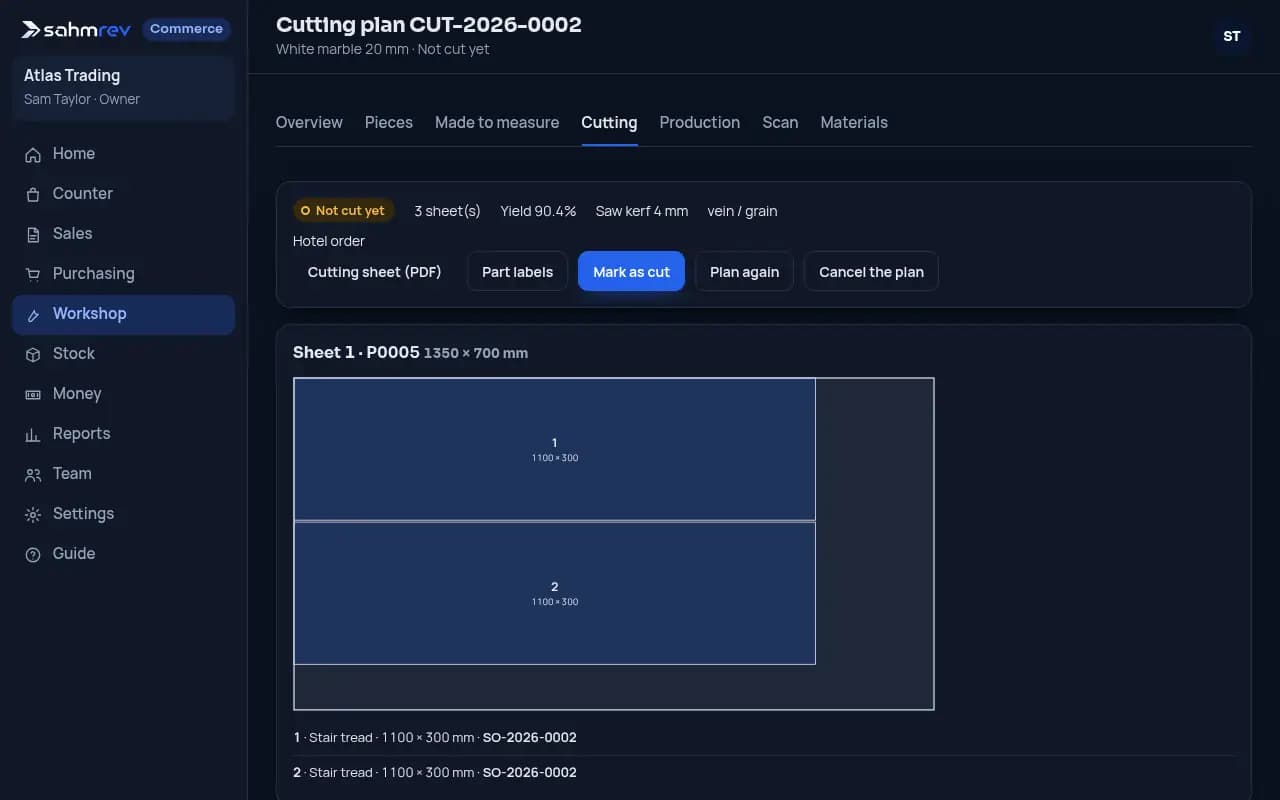The width and height of the screenshot is (1280, 800).
Task: Select piece 1 on the sheet diagram
Action: [554, 449]
